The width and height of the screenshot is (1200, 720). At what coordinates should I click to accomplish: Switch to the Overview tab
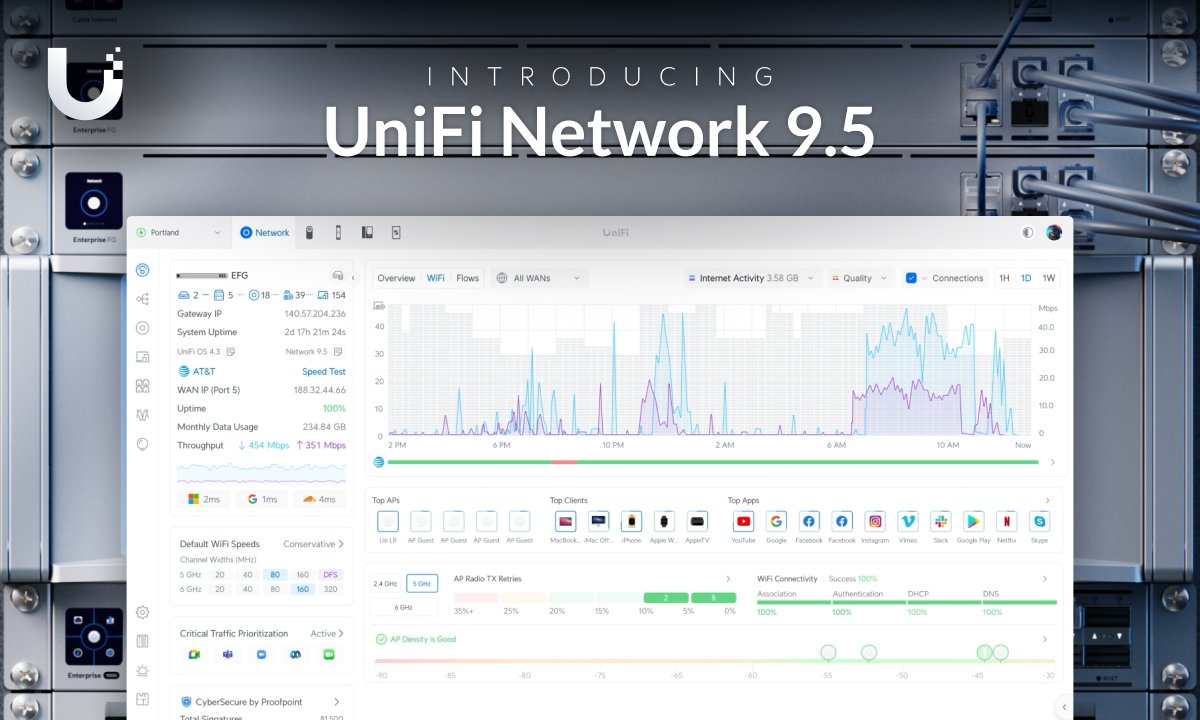pyautogui.click(x=396, y=278)
